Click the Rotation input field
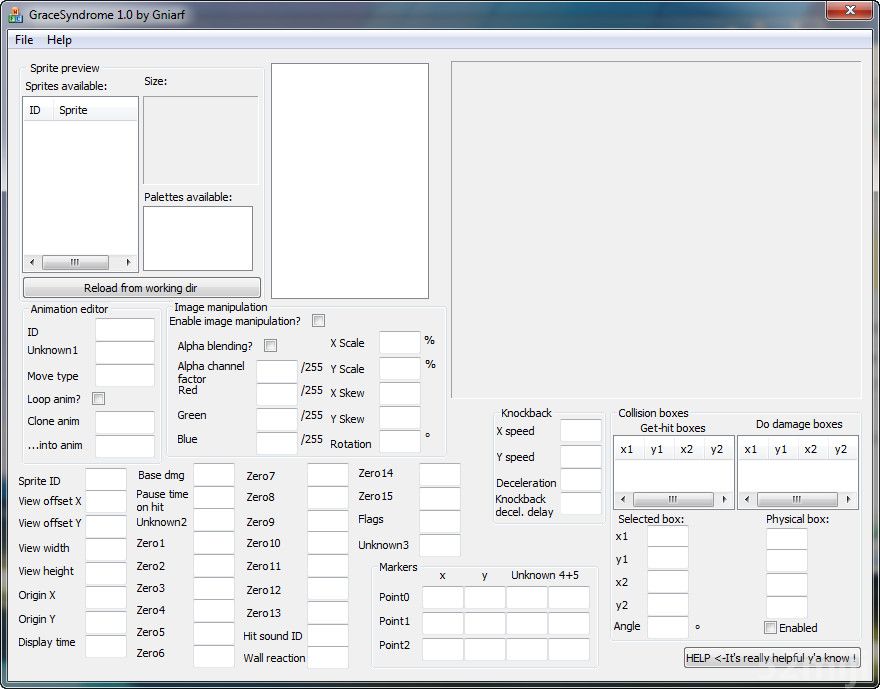The image size is (880, 689). 399,442
